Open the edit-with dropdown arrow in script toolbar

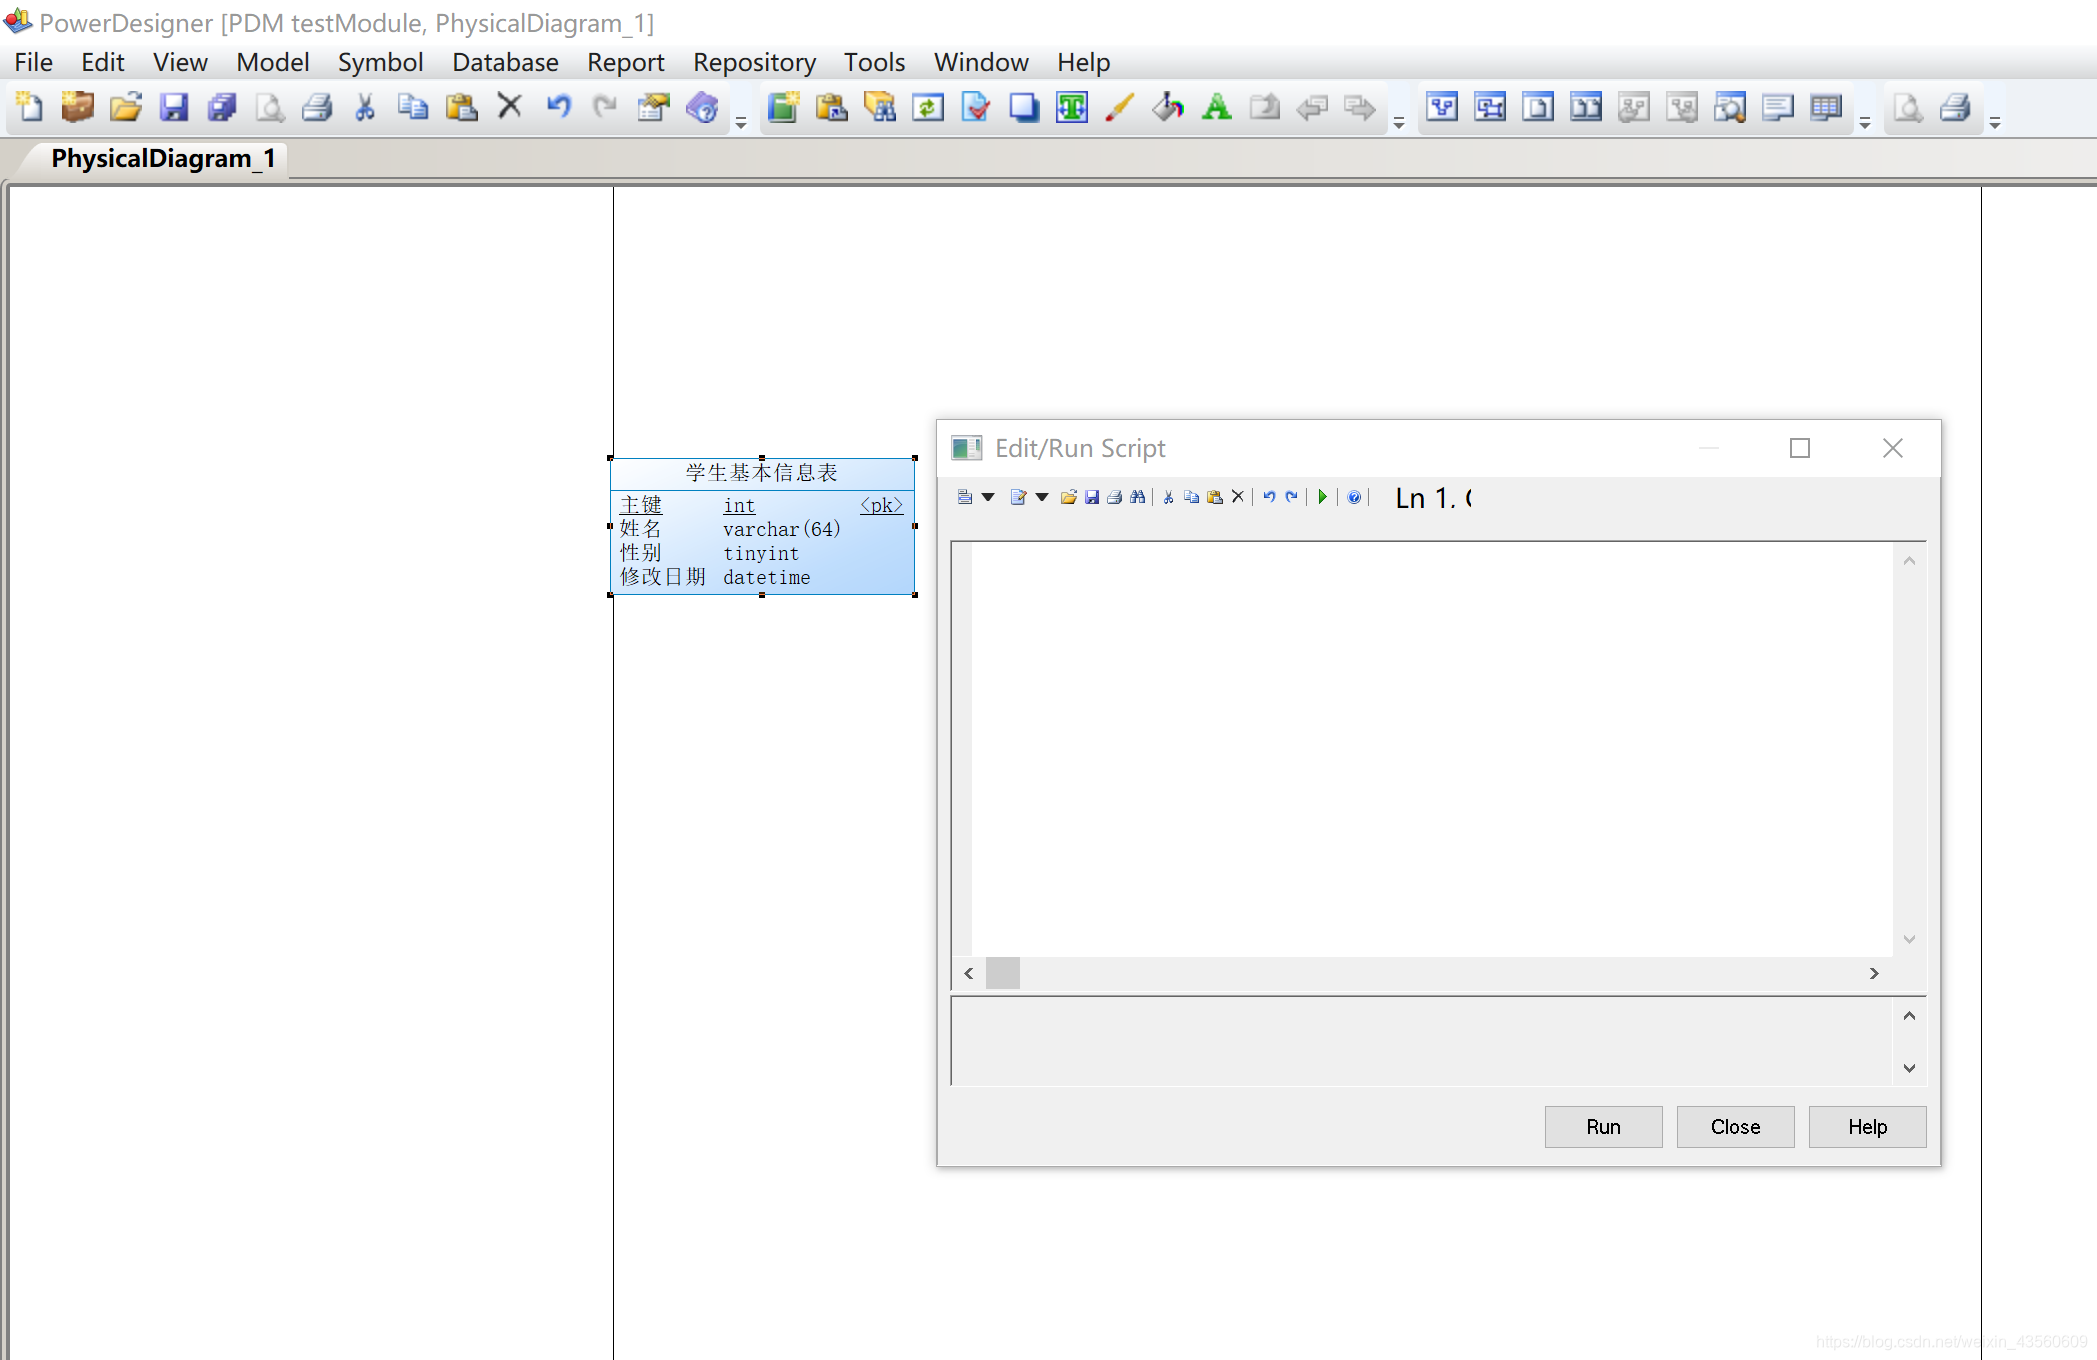(x=1042, y=497)
